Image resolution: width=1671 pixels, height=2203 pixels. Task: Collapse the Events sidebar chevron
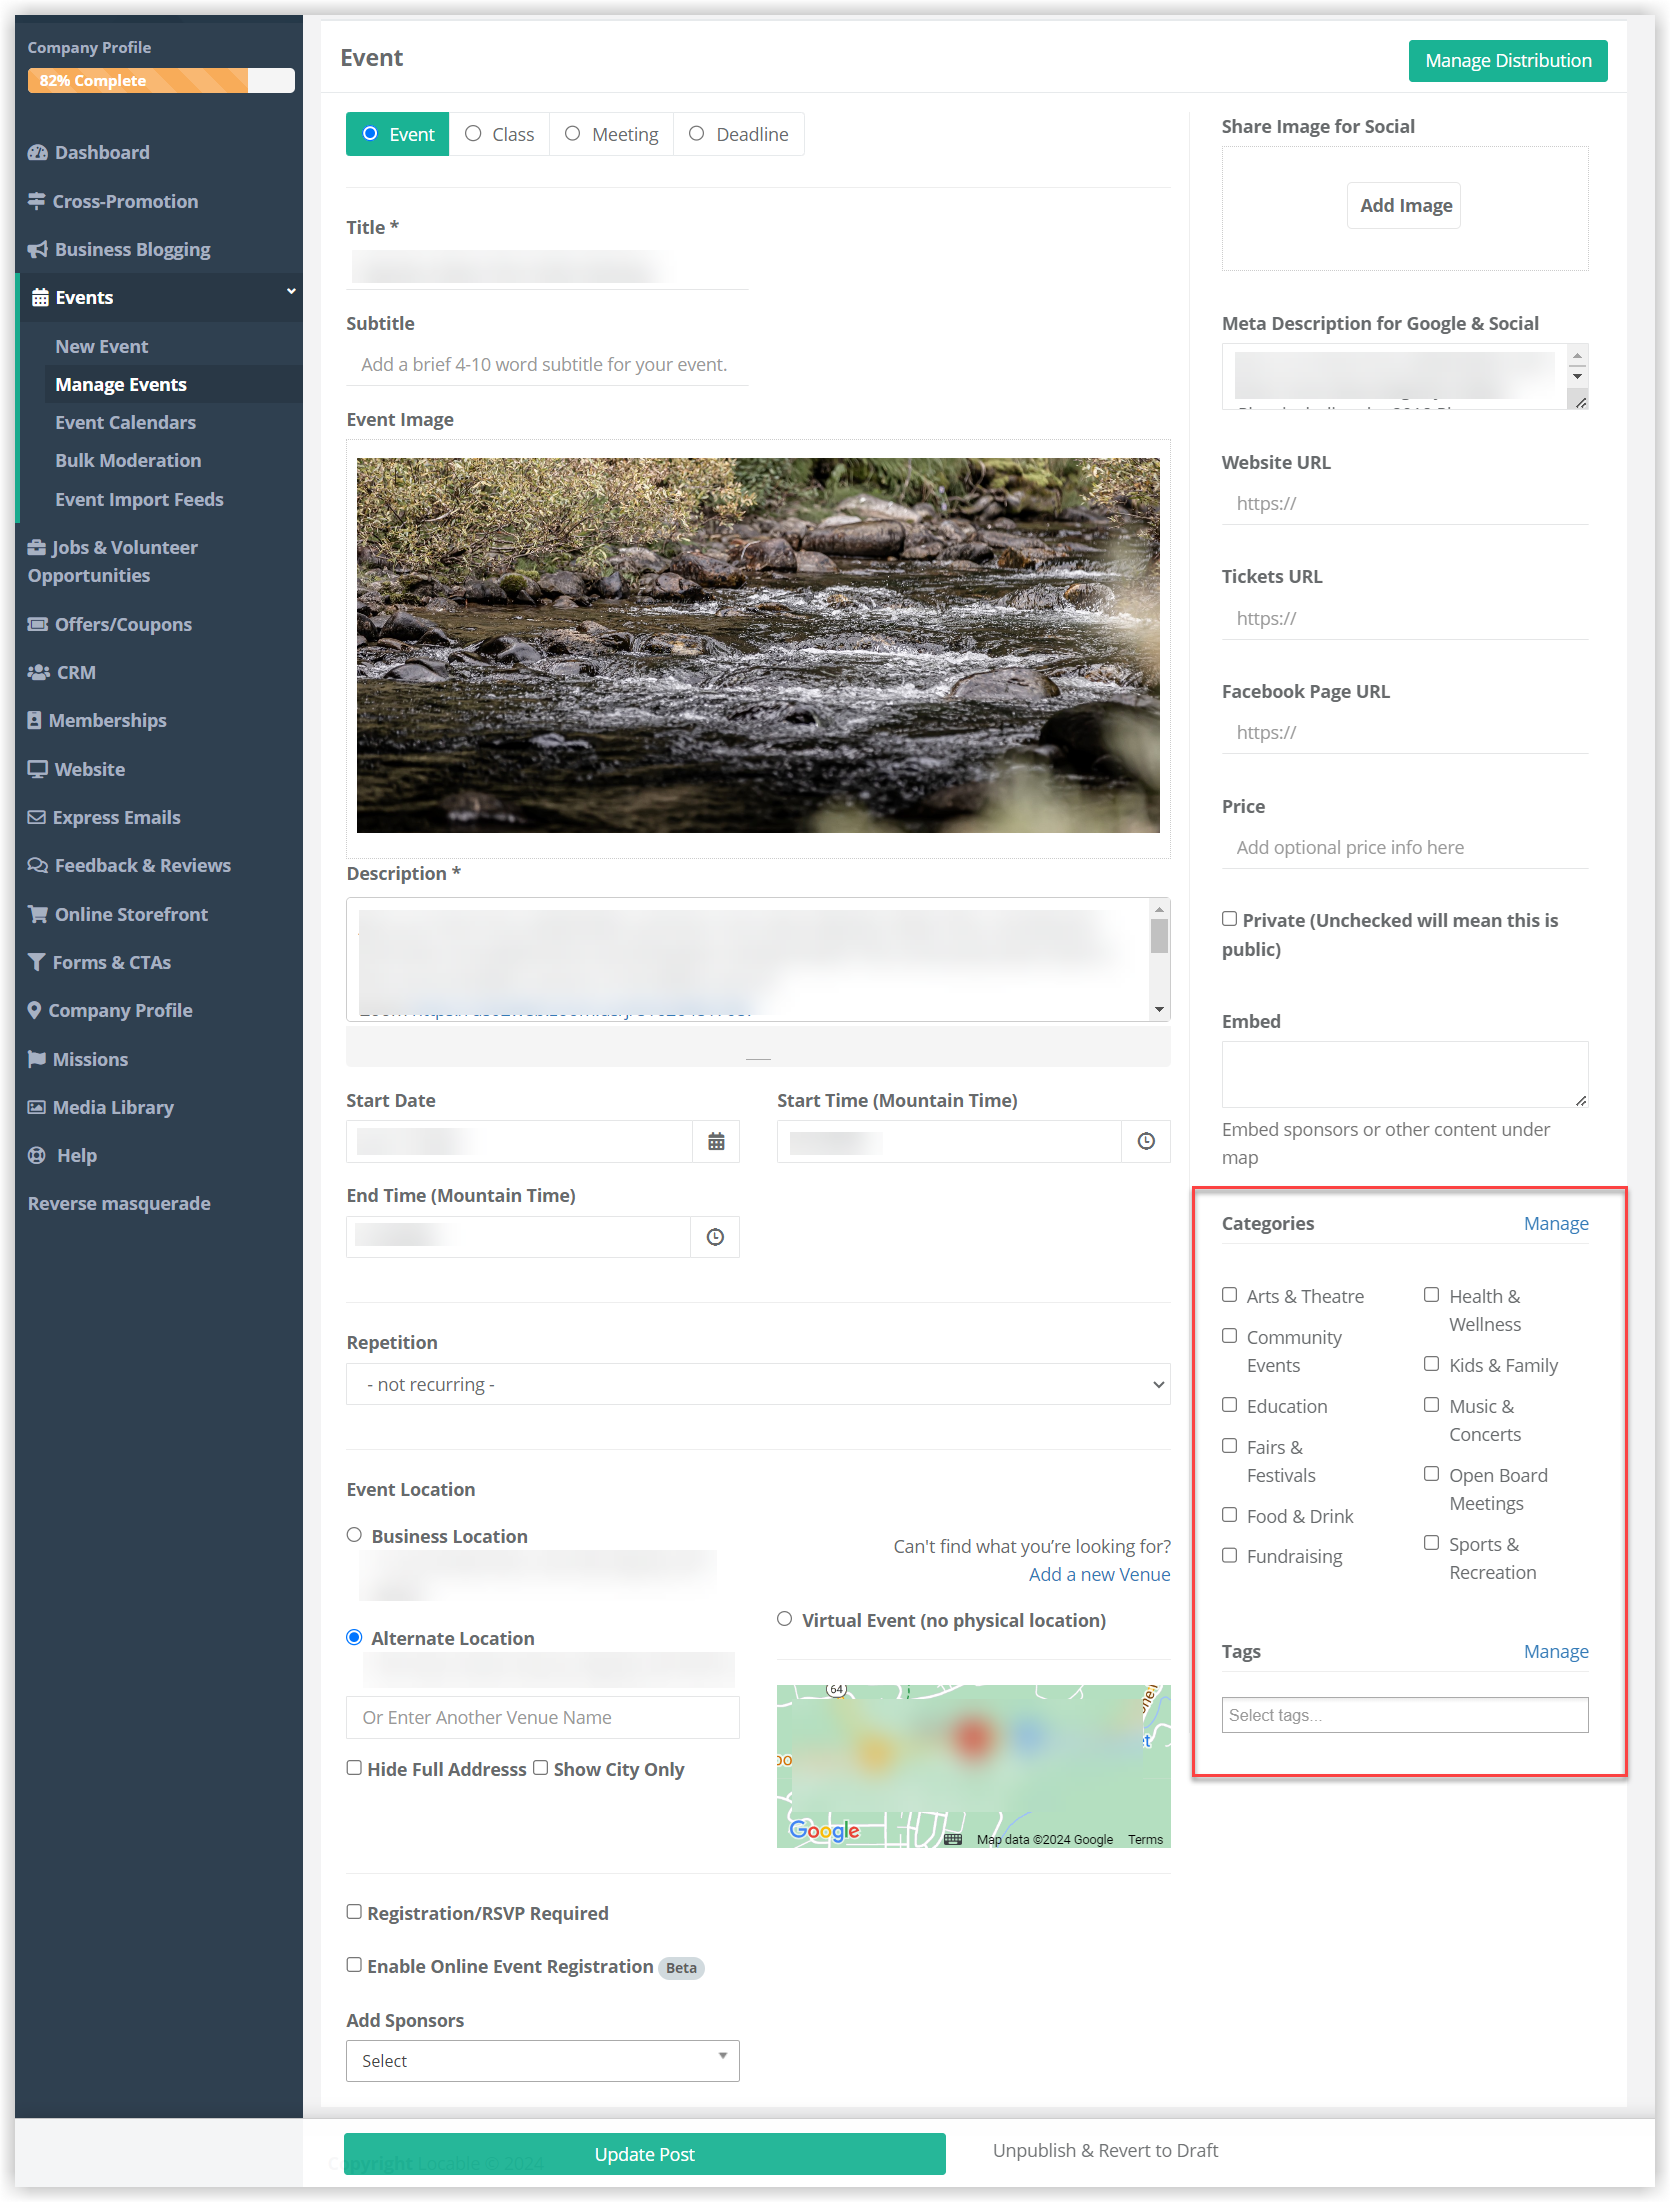(x=291, y=292)
